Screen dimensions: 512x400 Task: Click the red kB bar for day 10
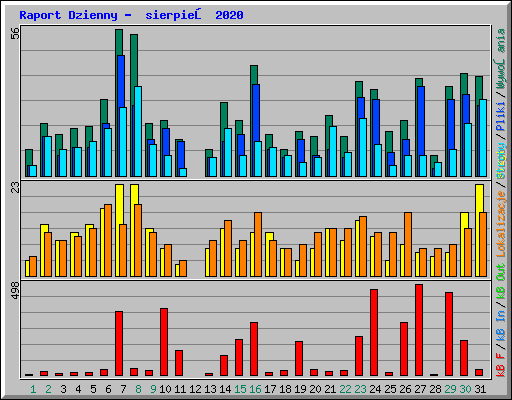164,342
